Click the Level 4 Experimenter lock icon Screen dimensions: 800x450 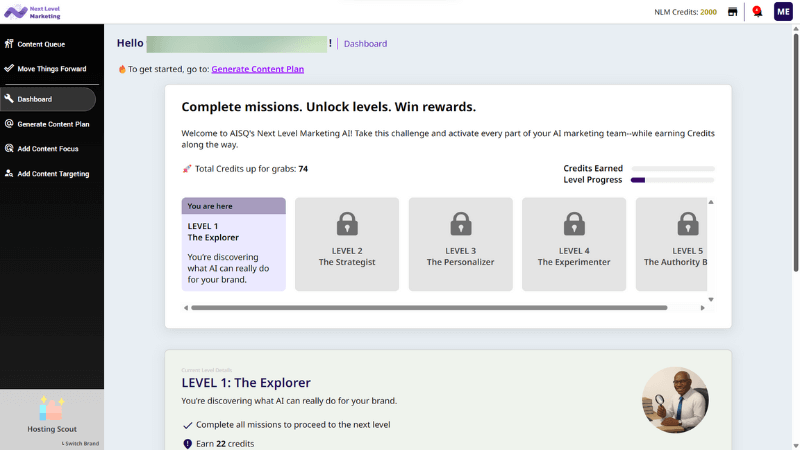574,223
